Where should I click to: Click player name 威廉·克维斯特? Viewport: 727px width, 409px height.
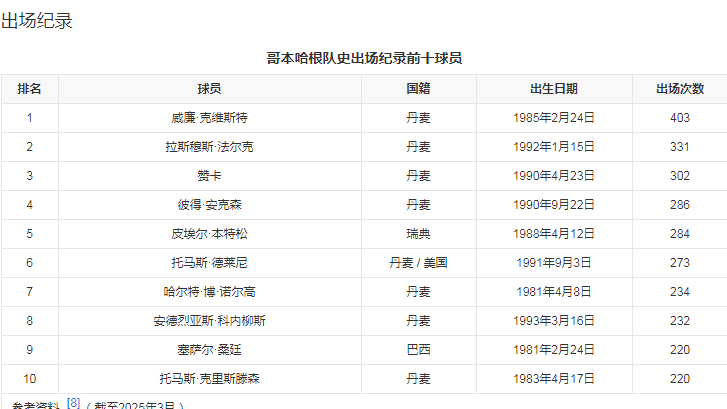click(x=209, y=118)
